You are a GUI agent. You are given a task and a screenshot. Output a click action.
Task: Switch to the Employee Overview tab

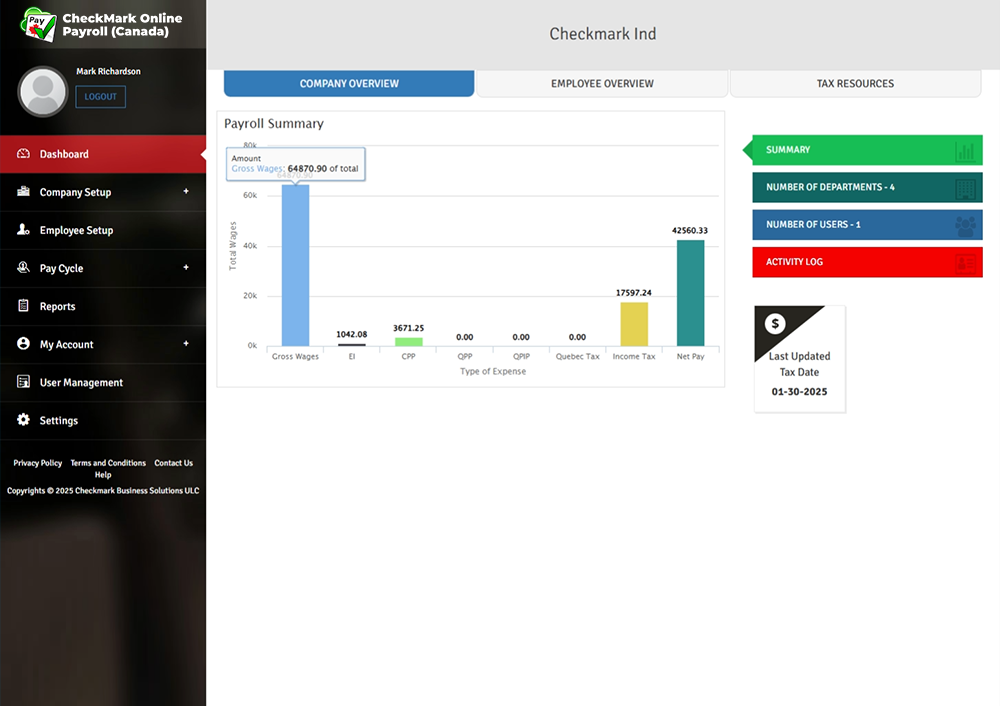[602, 84]
